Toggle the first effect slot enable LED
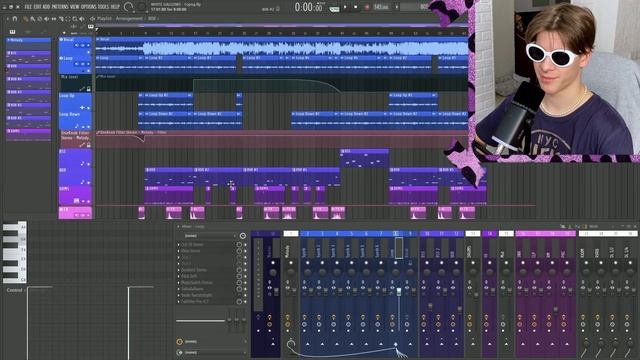 coord(245,244)
